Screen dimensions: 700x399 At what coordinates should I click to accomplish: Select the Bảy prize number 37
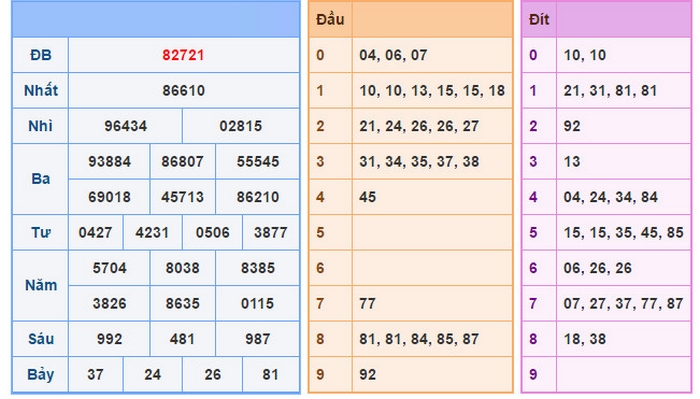tap(95, 374)
